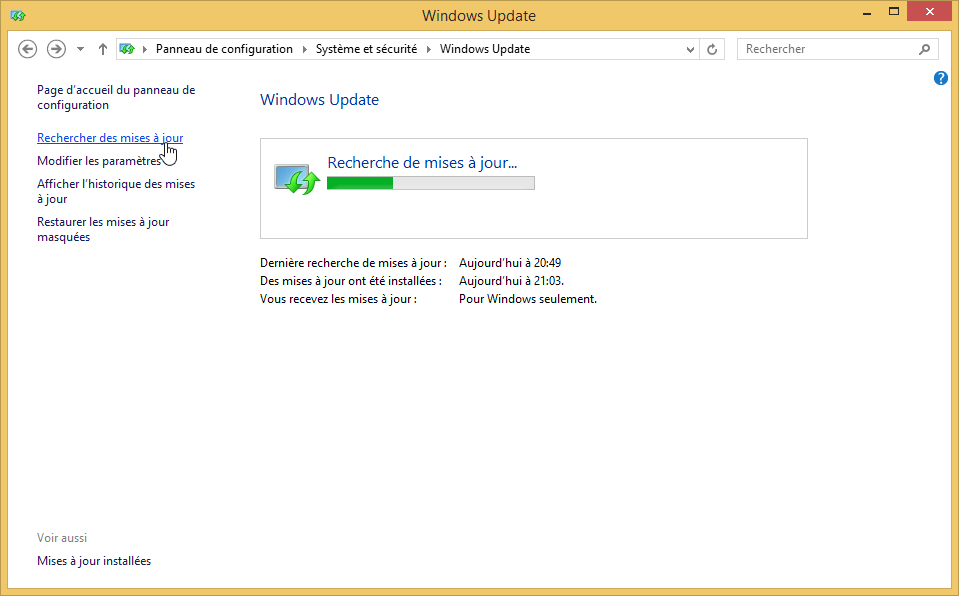Expand chevron after Système et sécurité
The image size is (959, 596).
[x=428, y=49]
